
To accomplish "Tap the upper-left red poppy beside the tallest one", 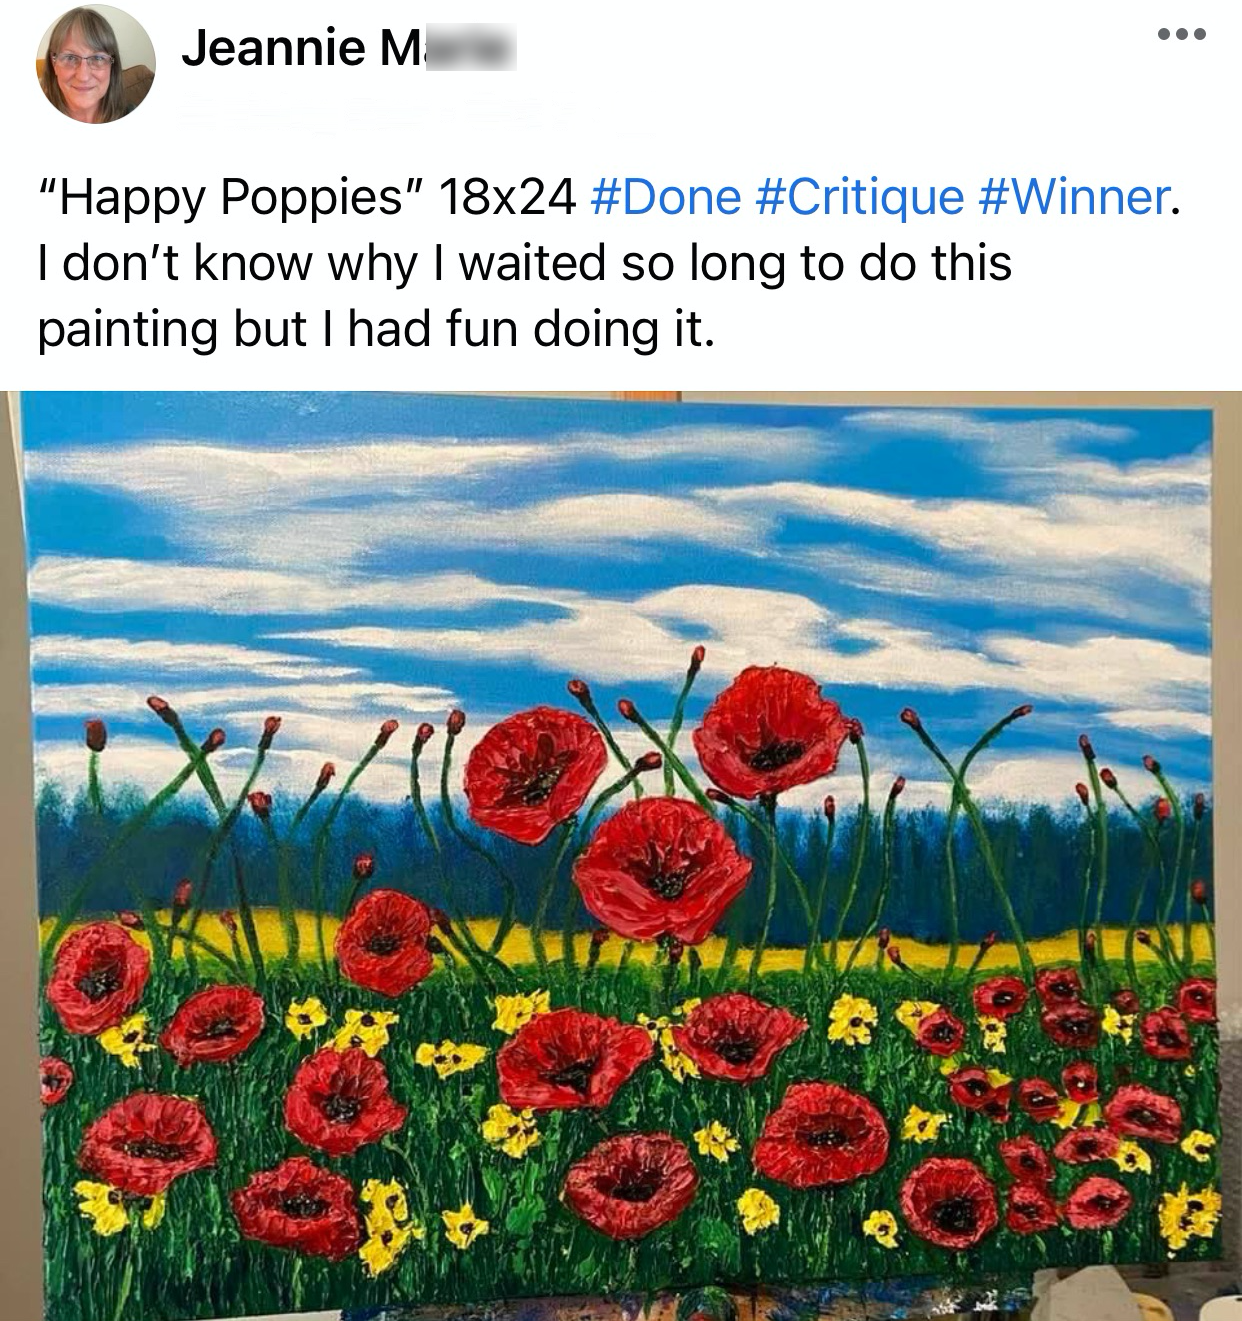I will point(535,771).
